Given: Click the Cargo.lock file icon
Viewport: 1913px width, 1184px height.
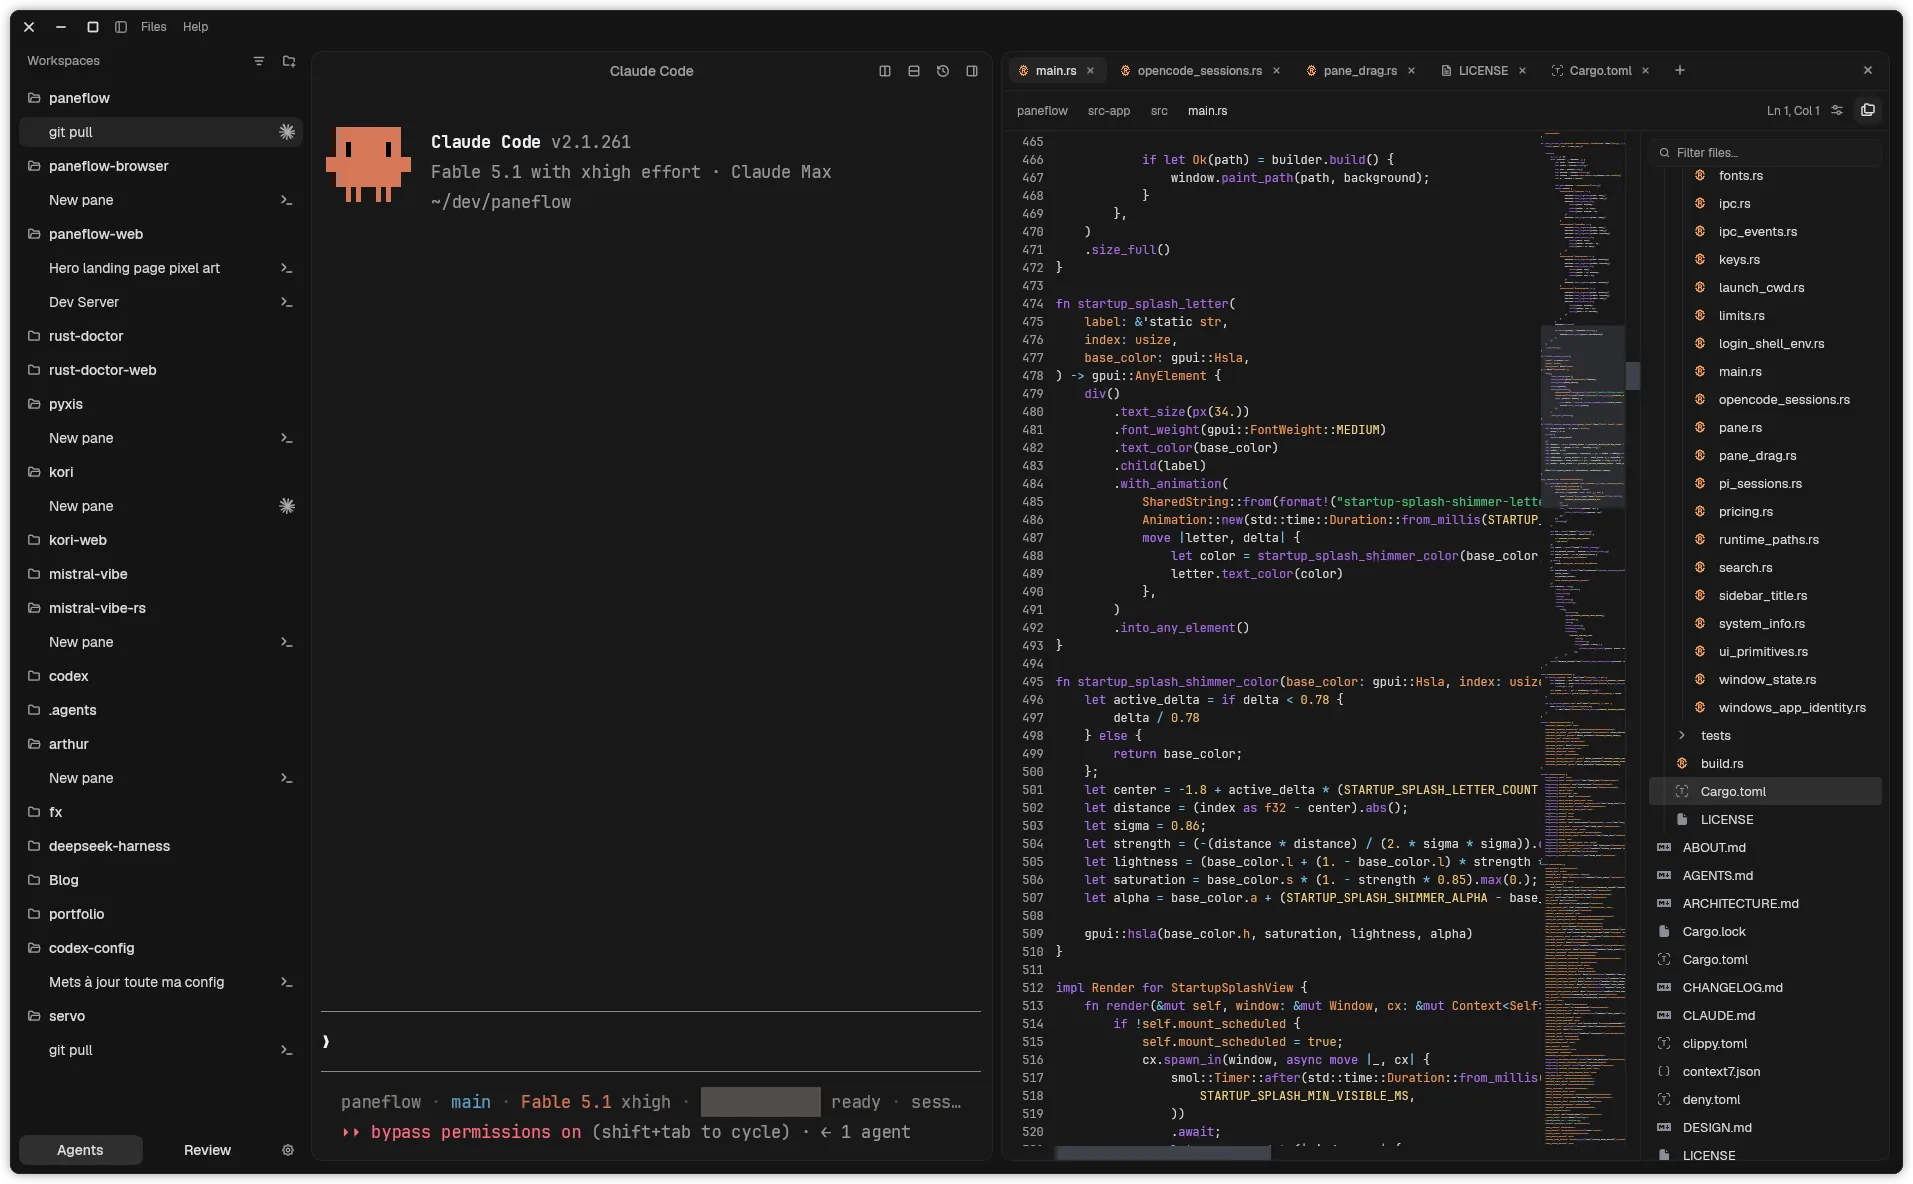Looking at the screenshot, I should [x=1664, y=932].
